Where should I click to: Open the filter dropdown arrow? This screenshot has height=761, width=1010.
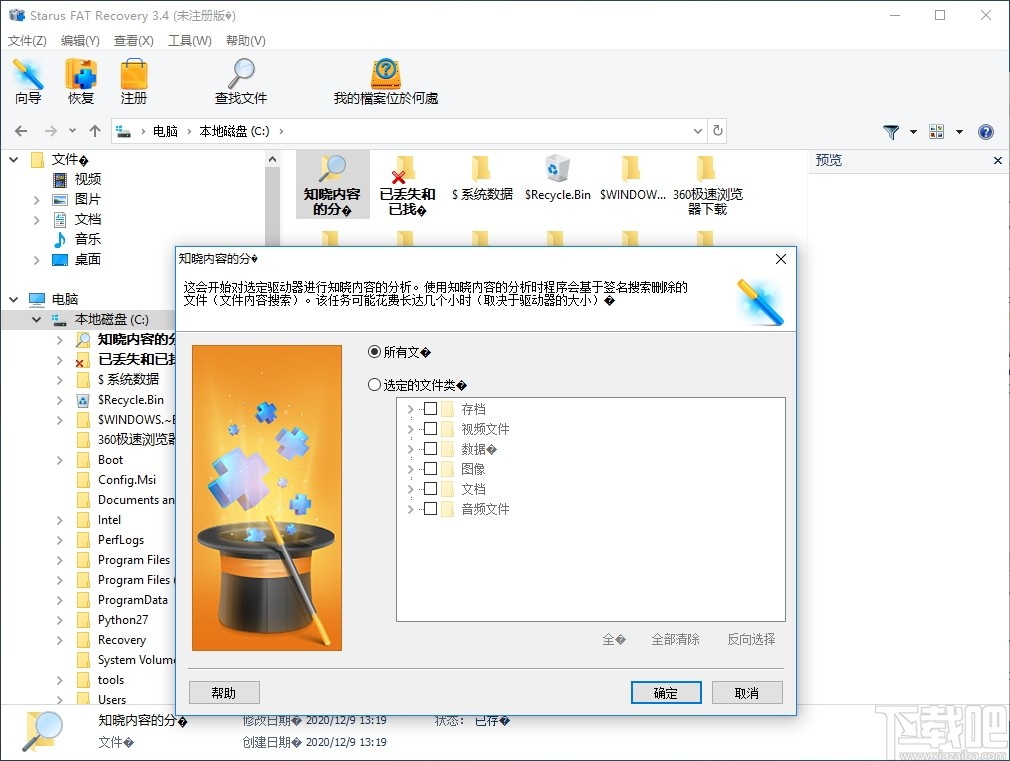coord(913,132)
